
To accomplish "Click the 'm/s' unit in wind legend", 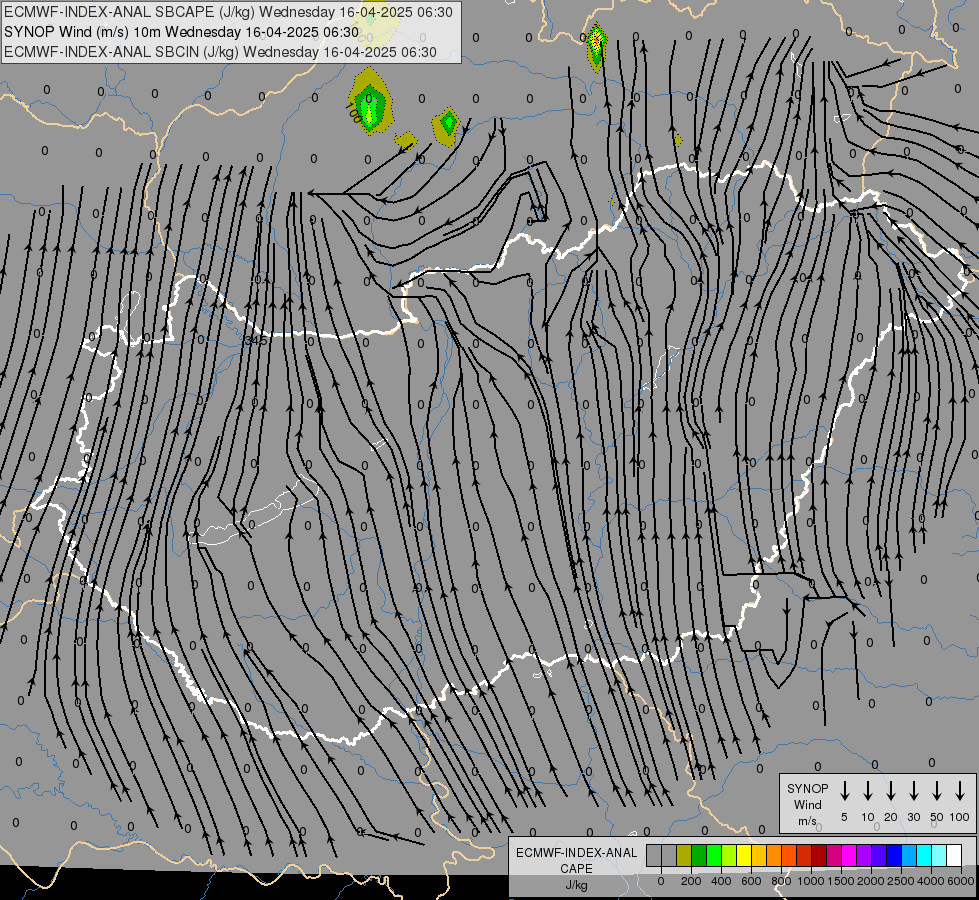I will pyautogui.click(x=807, y=821).
